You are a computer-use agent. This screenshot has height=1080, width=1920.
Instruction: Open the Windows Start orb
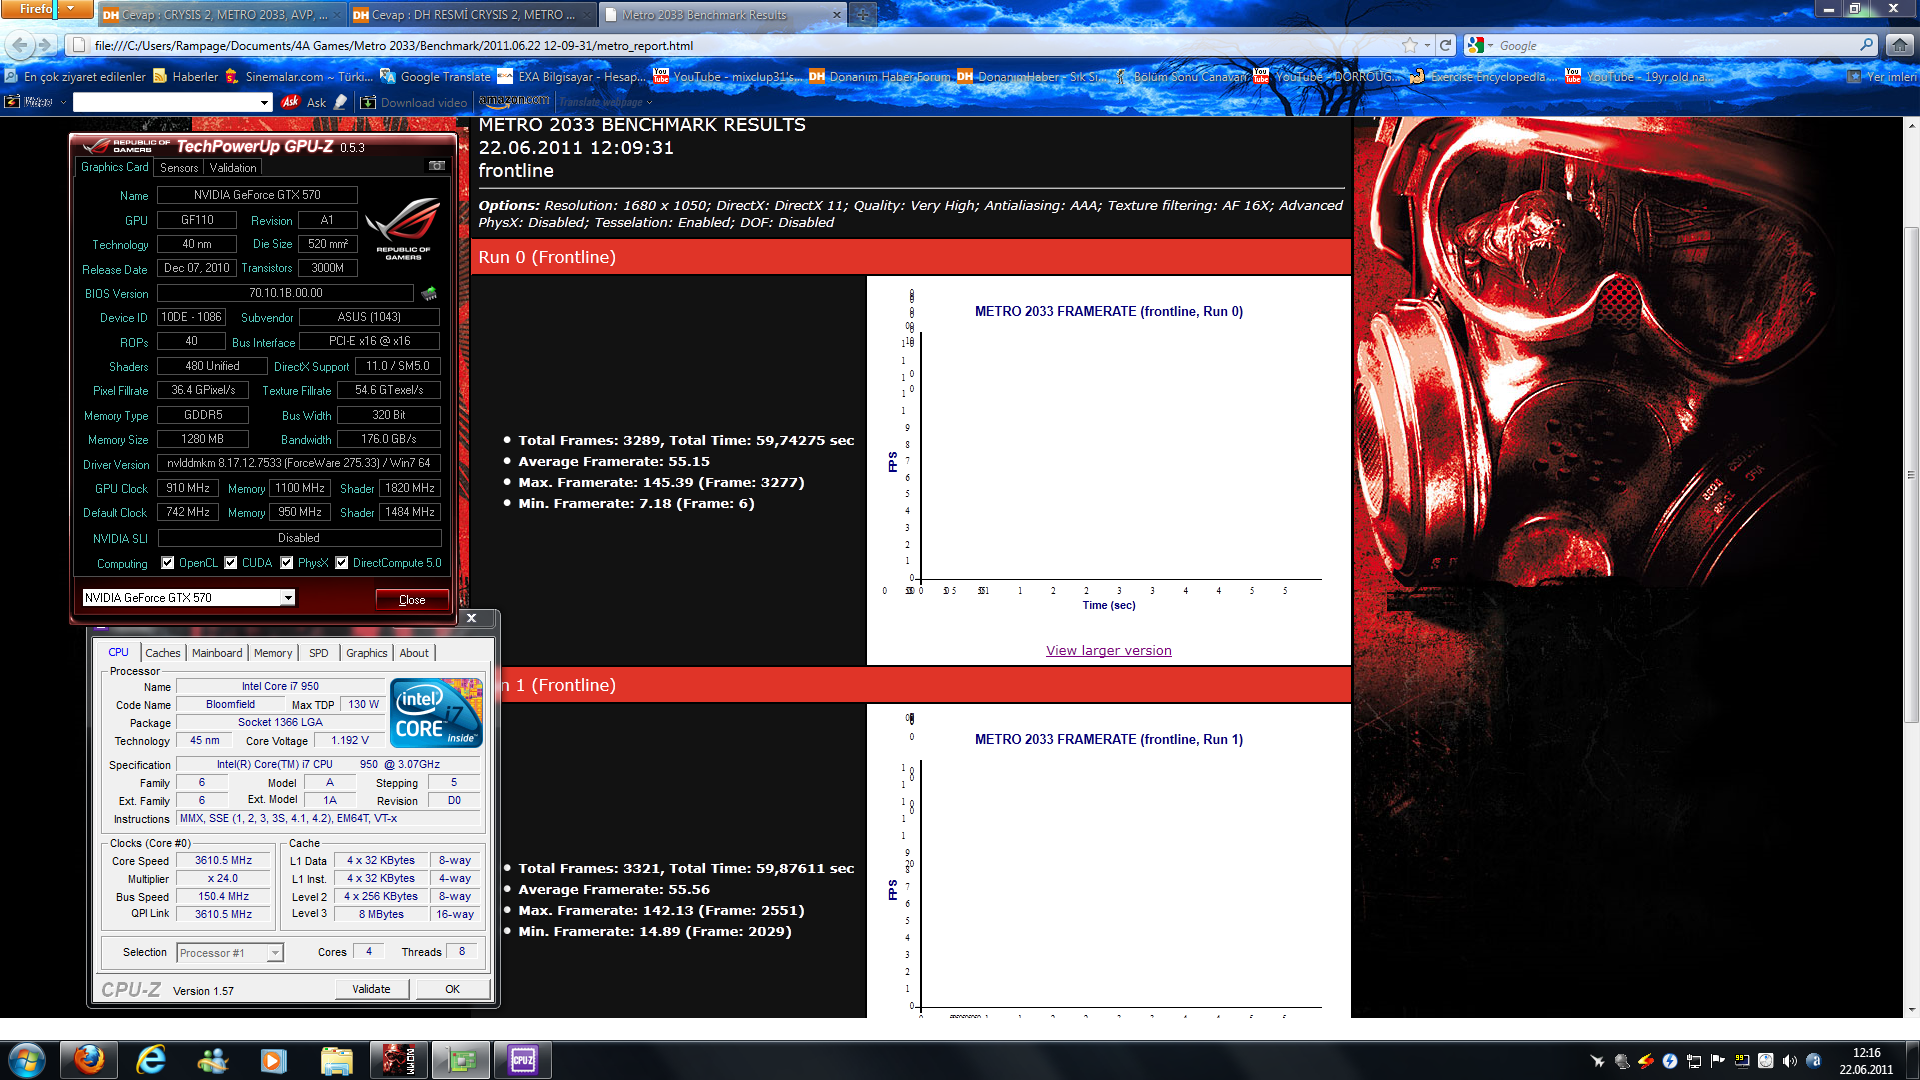pyautogui.click(x=27, y=1060)
